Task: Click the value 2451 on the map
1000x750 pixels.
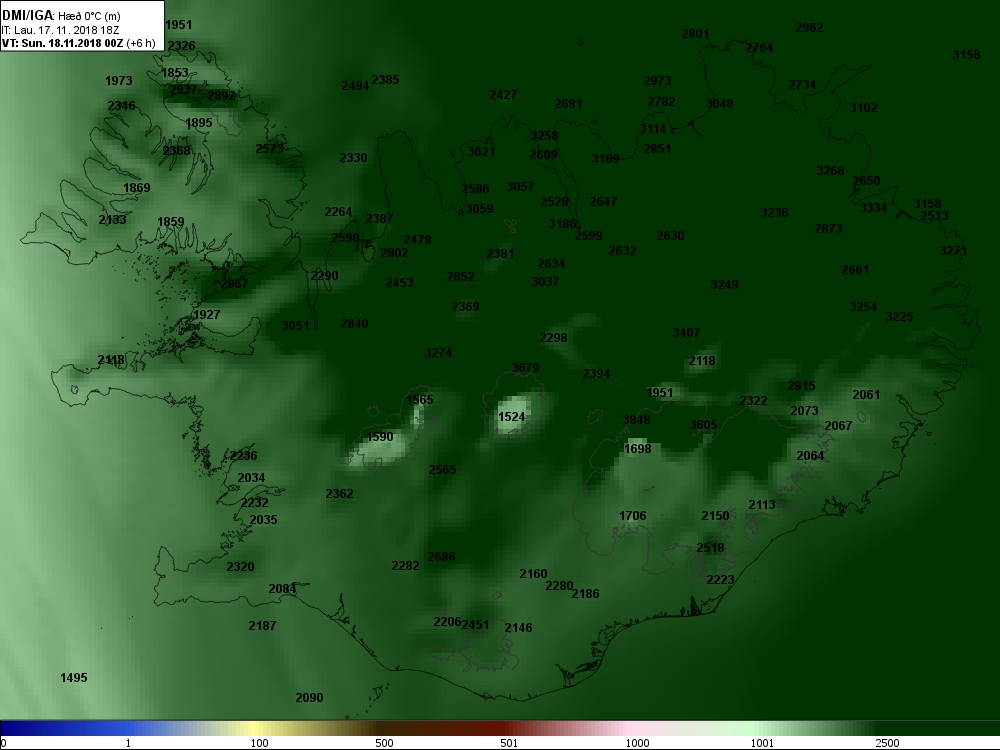Action: [475, 625]
